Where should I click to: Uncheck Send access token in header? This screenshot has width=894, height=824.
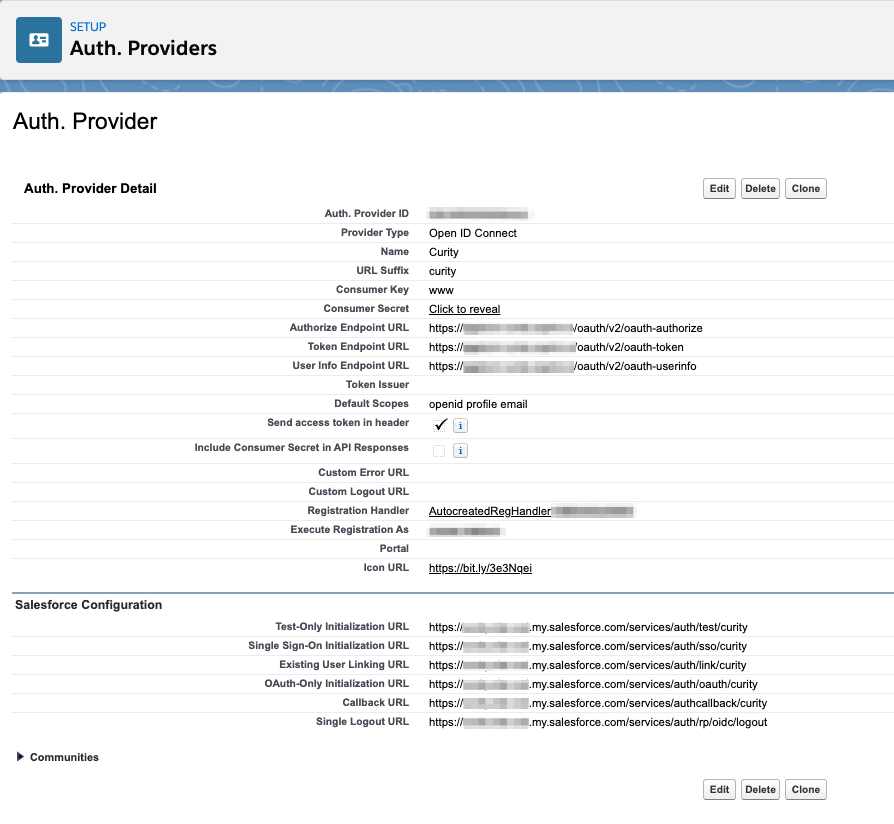440,424
